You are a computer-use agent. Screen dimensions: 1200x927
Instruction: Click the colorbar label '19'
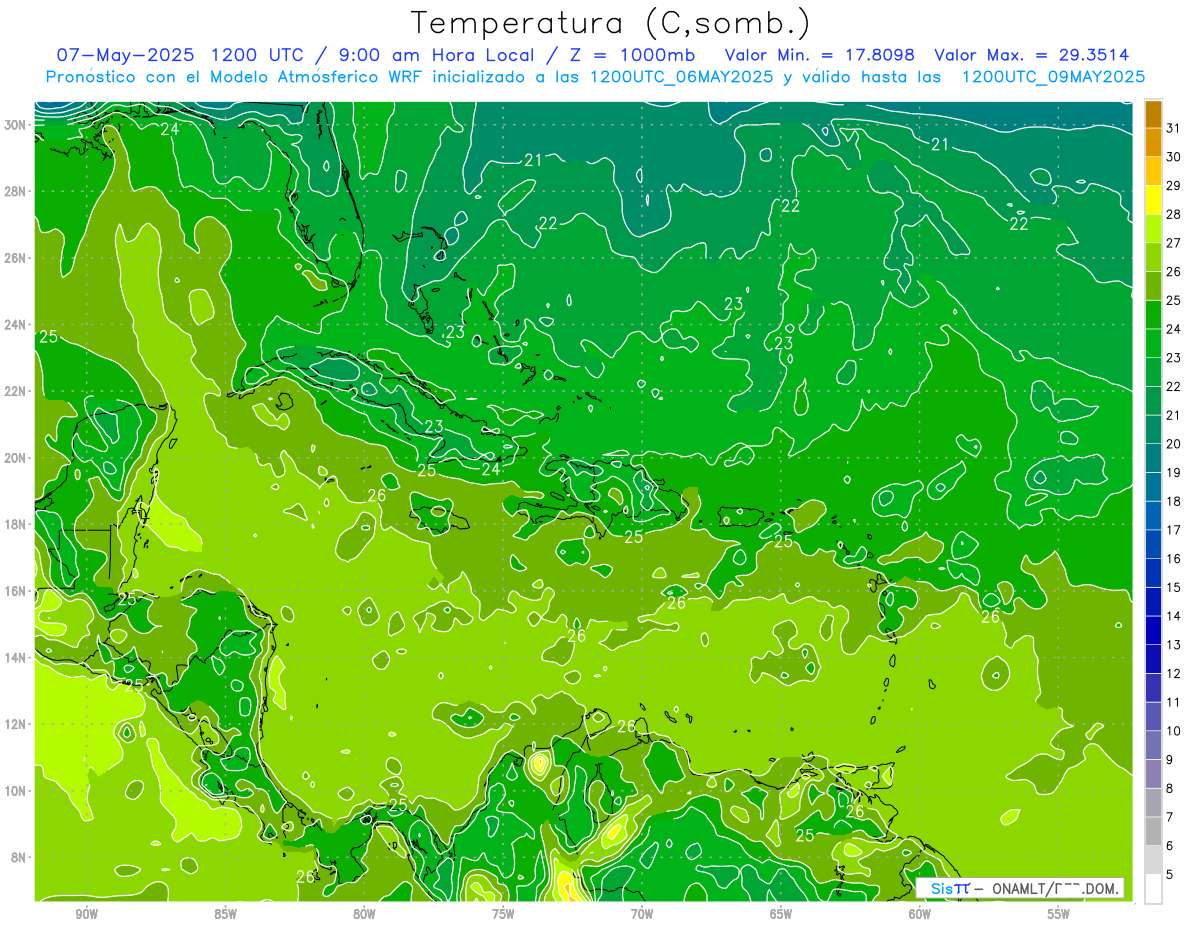[x=1174, y=473]
